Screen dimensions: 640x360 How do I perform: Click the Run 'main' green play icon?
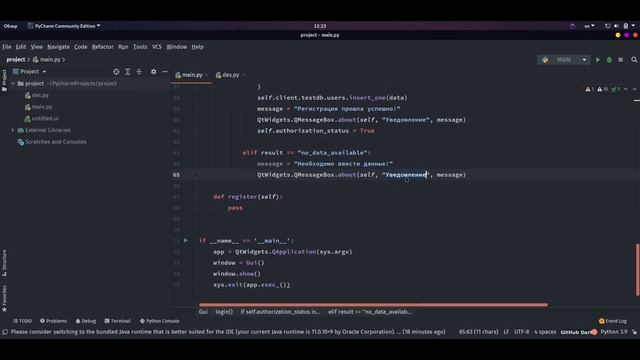(x=598, y=60)
